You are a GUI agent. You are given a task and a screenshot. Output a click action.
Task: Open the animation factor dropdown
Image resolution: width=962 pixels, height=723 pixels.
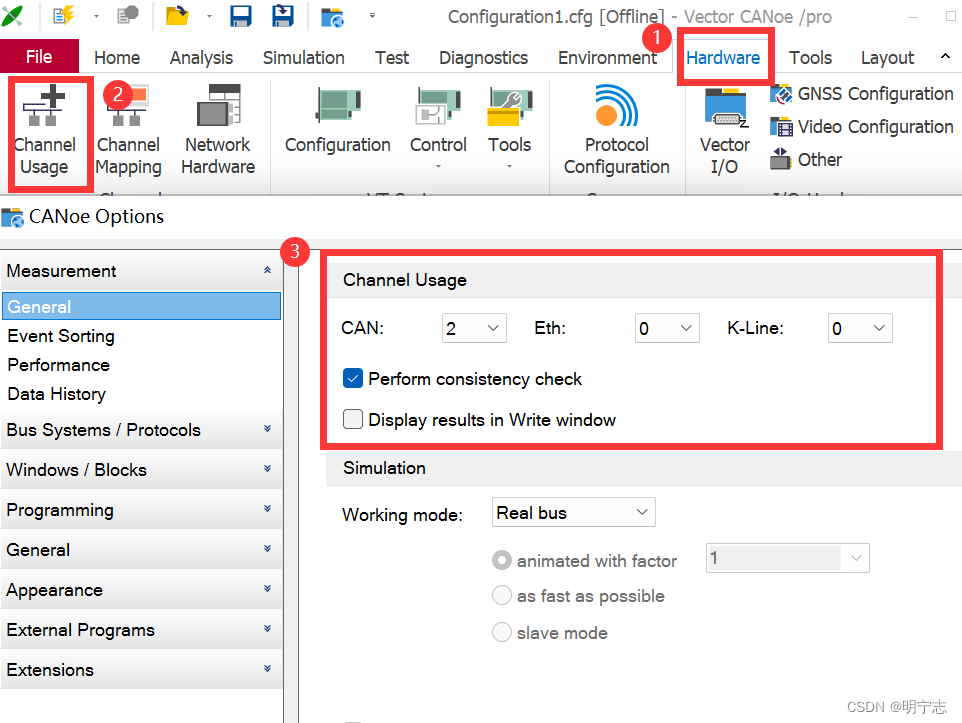[788, 558]
